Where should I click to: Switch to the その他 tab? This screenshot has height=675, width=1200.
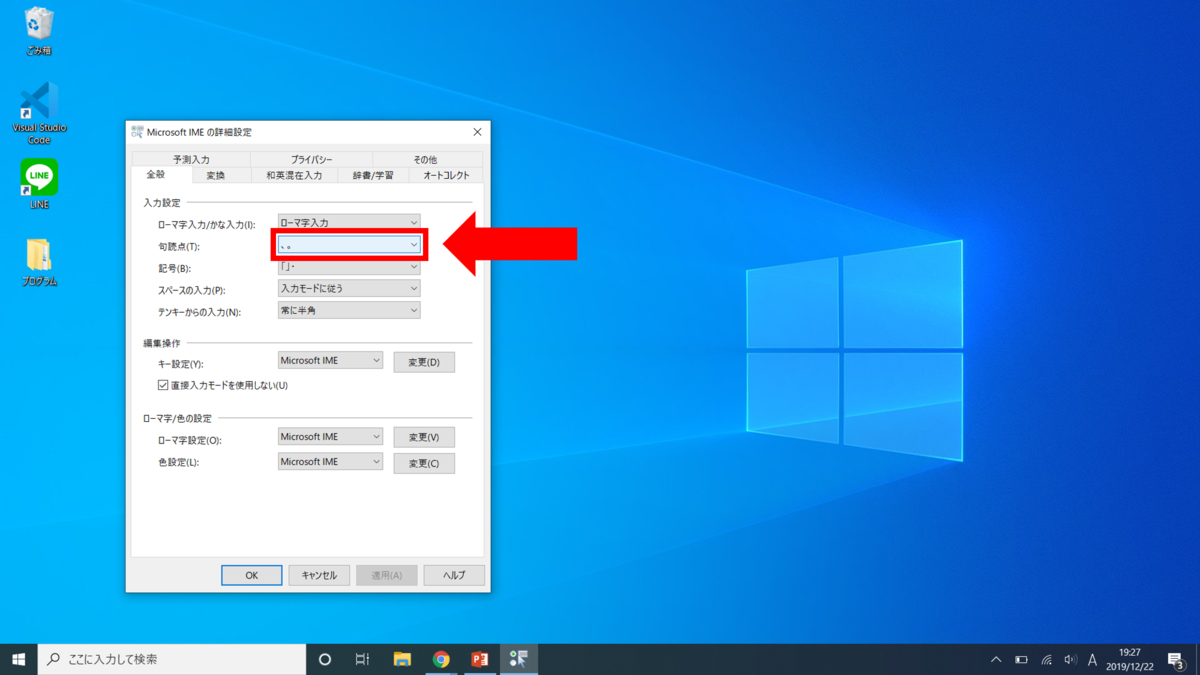426,159
